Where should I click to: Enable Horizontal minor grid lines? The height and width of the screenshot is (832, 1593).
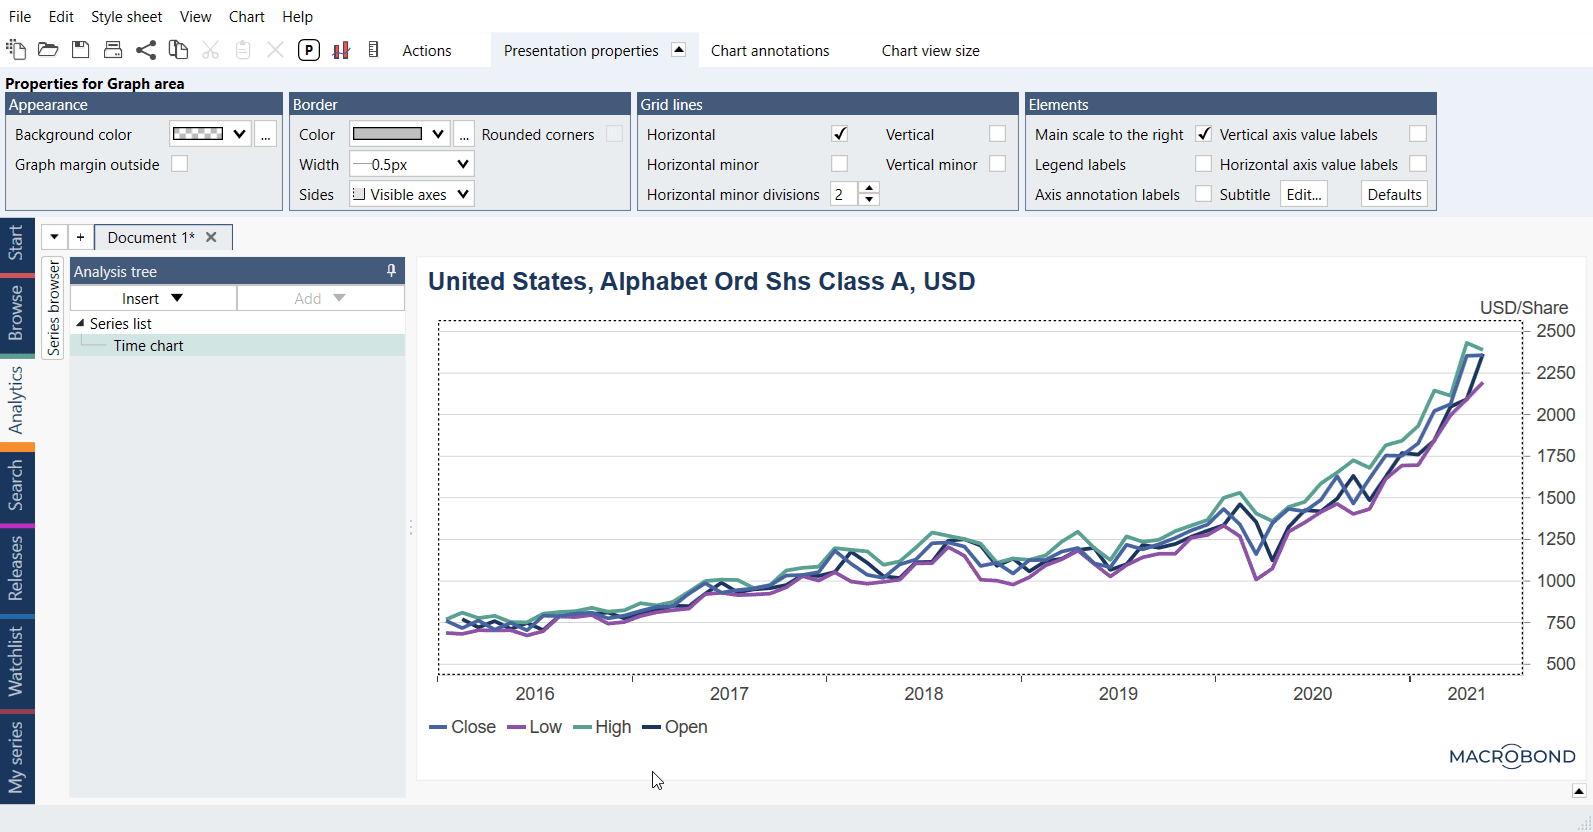click(x=840, y=164)
